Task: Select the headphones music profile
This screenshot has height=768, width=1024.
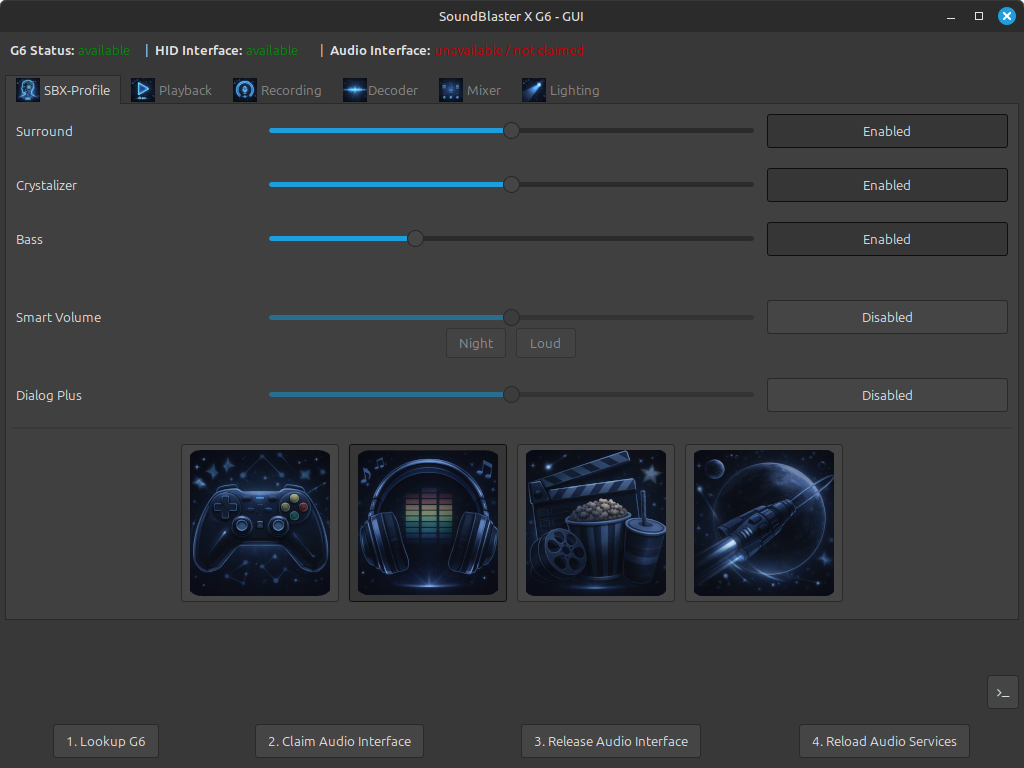Action: coord(428,522)
